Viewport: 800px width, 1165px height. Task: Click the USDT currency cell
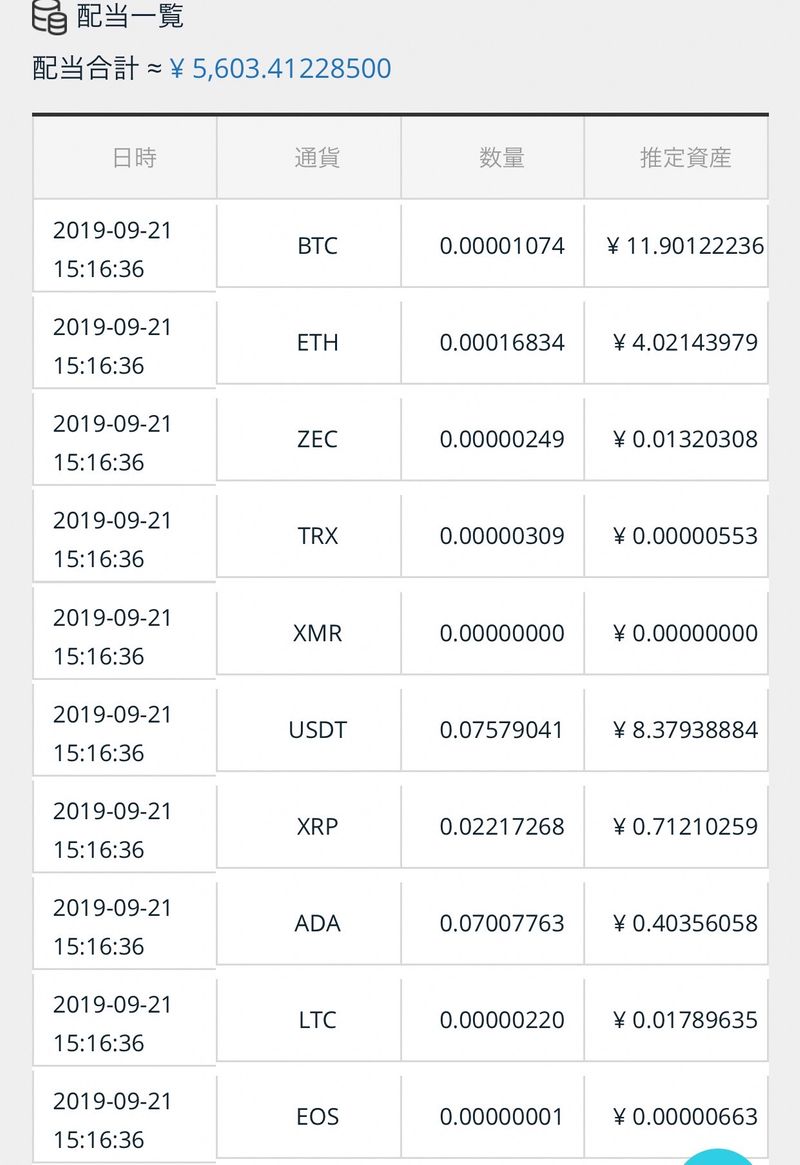click(317, 730)
